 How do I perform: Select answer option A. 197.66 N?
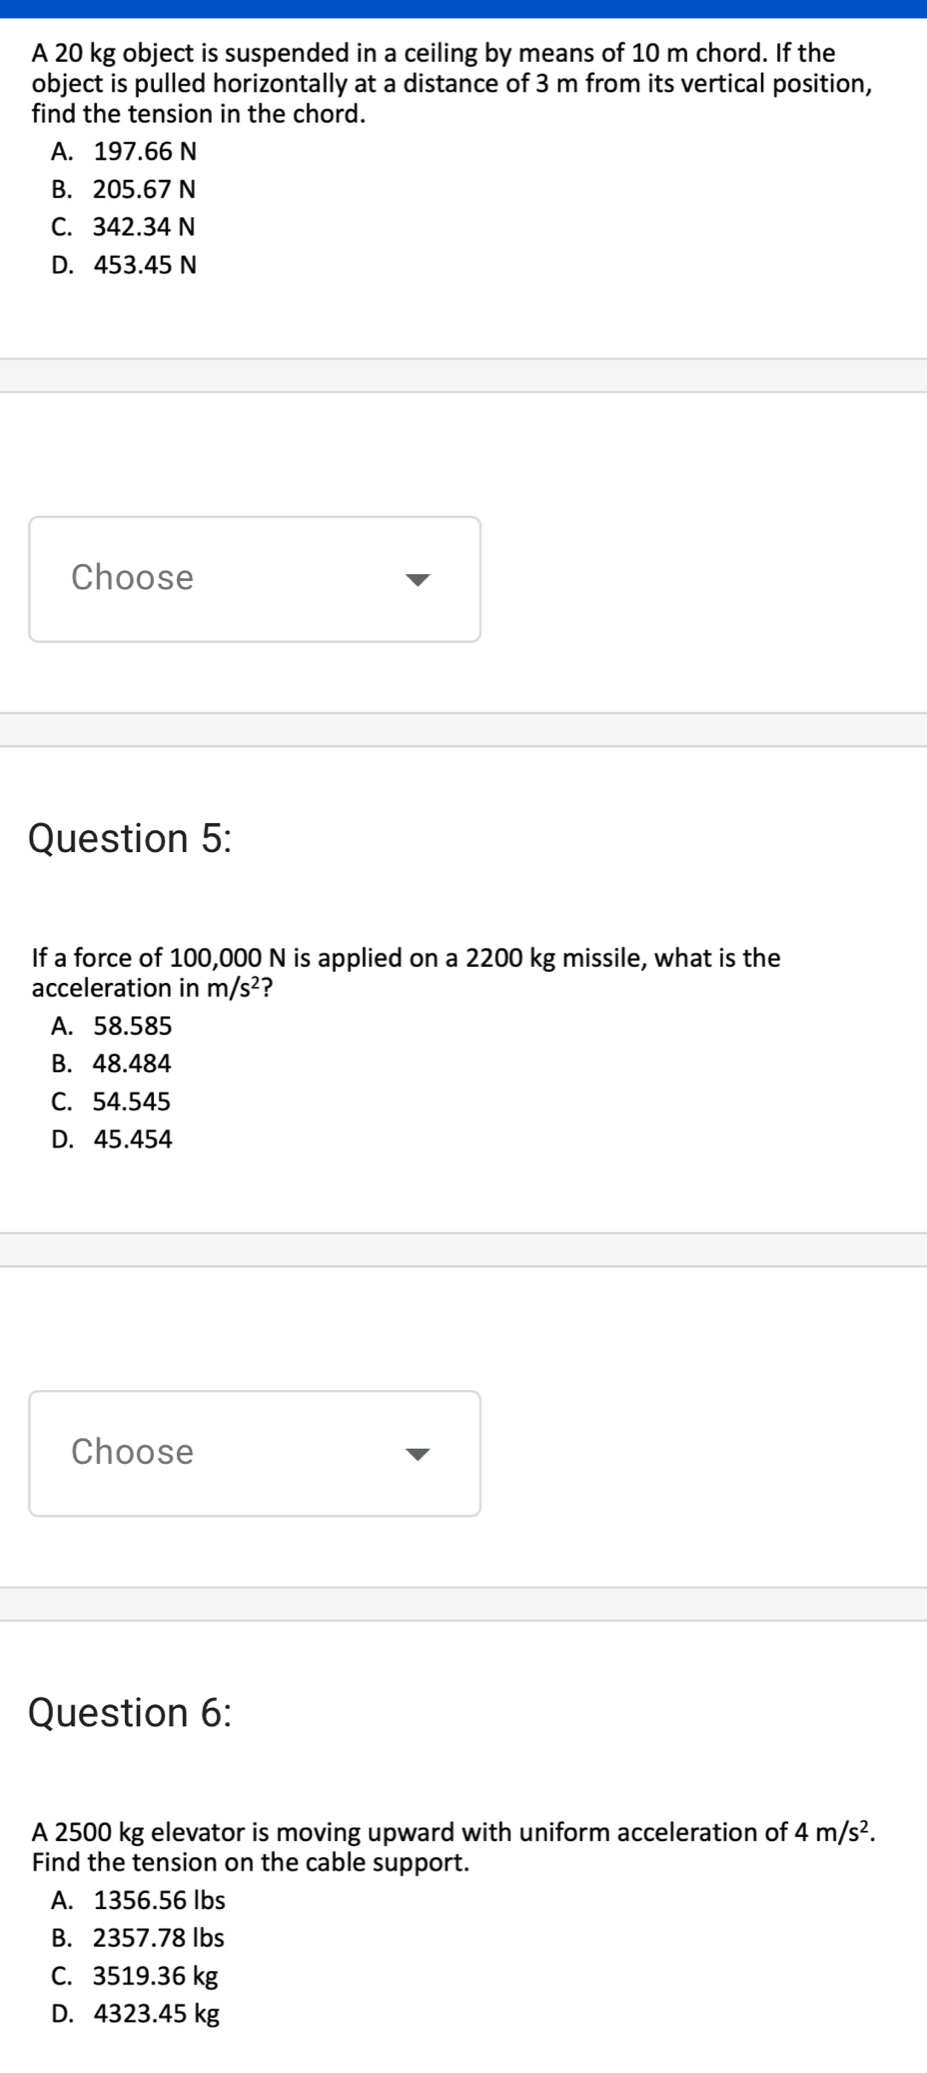(x=124, y=152)
